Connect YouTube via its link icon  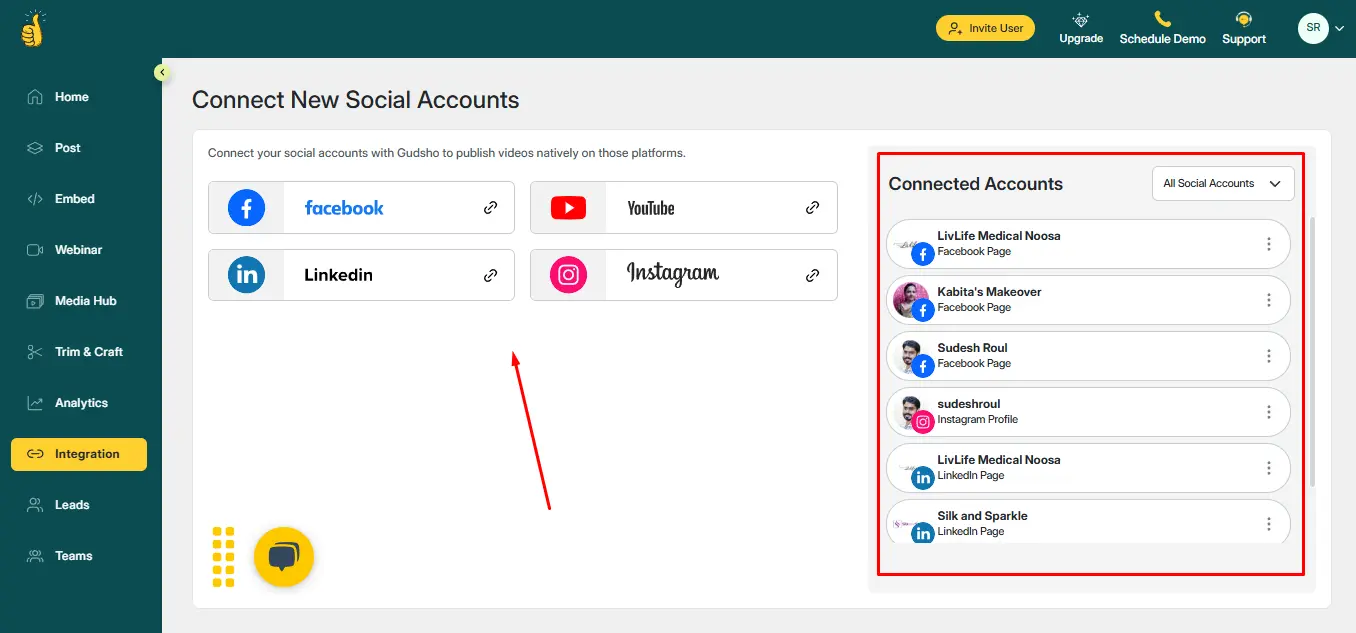tap(812, 208)
